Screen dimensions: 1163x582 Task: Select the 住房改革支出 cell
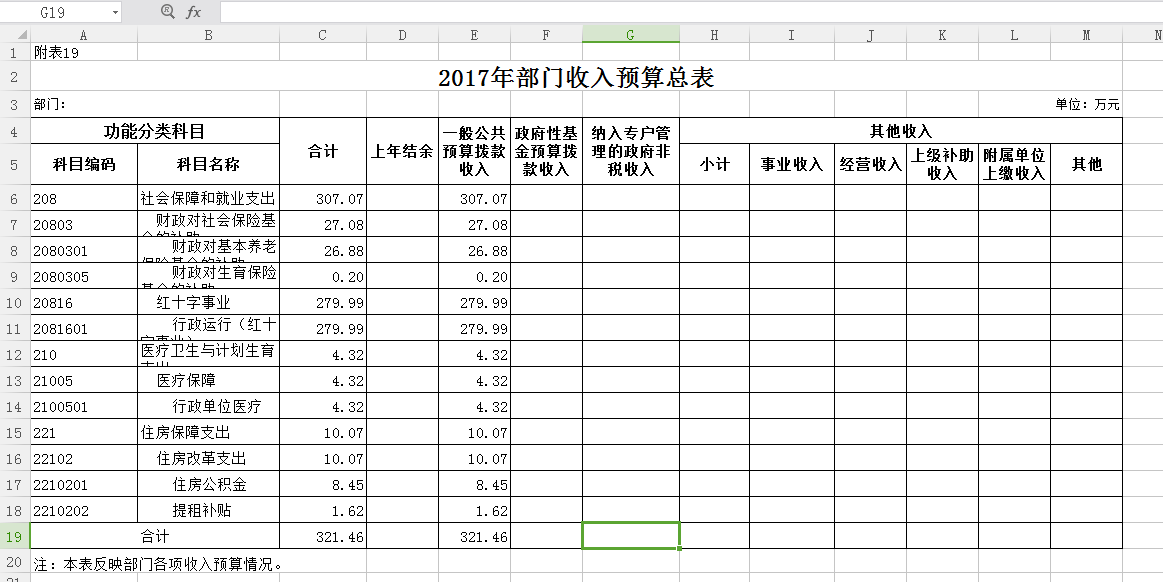tap(208, 458)
